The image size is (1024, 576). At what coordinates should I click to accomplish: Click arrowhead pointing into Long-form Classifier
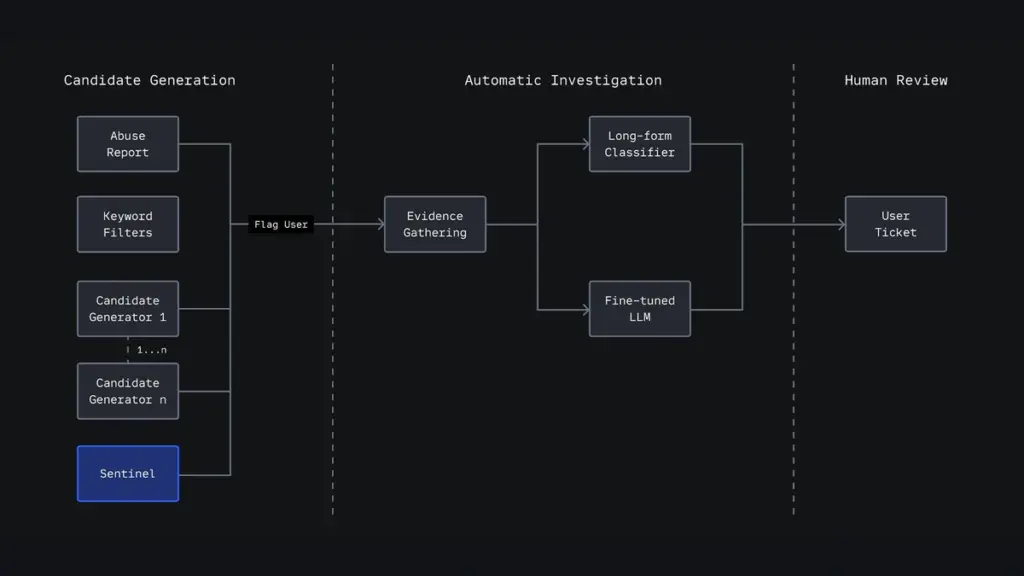[584, 144]
